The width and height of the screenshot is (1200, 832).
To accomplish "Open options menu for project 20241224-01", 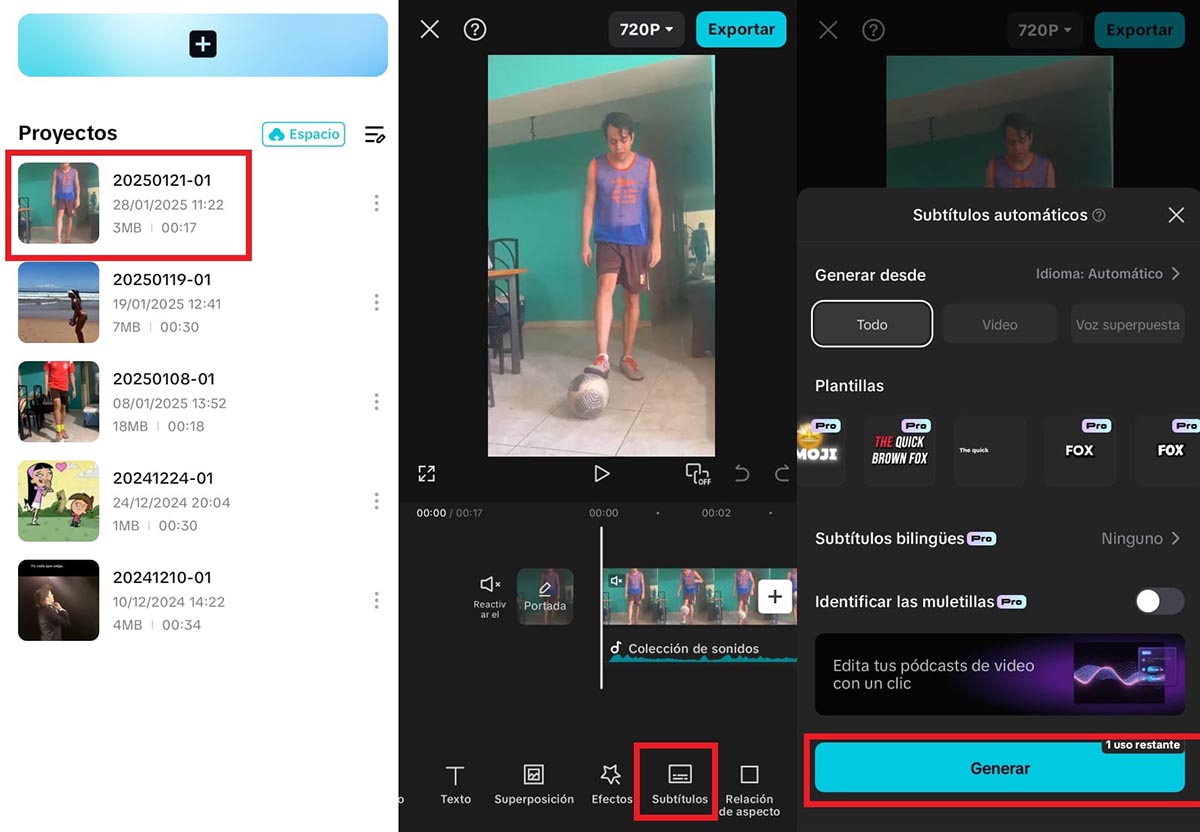I will [376, 501].
